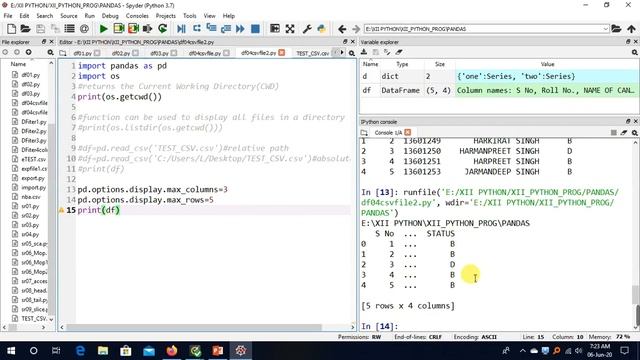Open PowerPoint from the taskbar
The image size is (640, 360).
[x=218, y=351]
